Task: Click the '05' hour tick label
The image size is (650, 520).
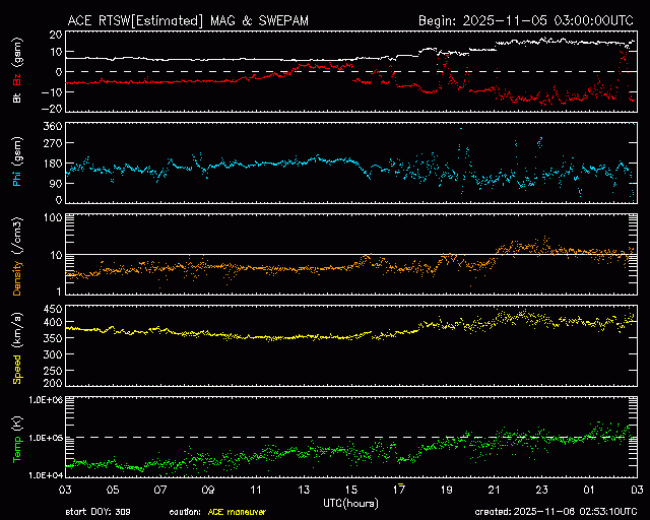Action: tap(113, 490)
